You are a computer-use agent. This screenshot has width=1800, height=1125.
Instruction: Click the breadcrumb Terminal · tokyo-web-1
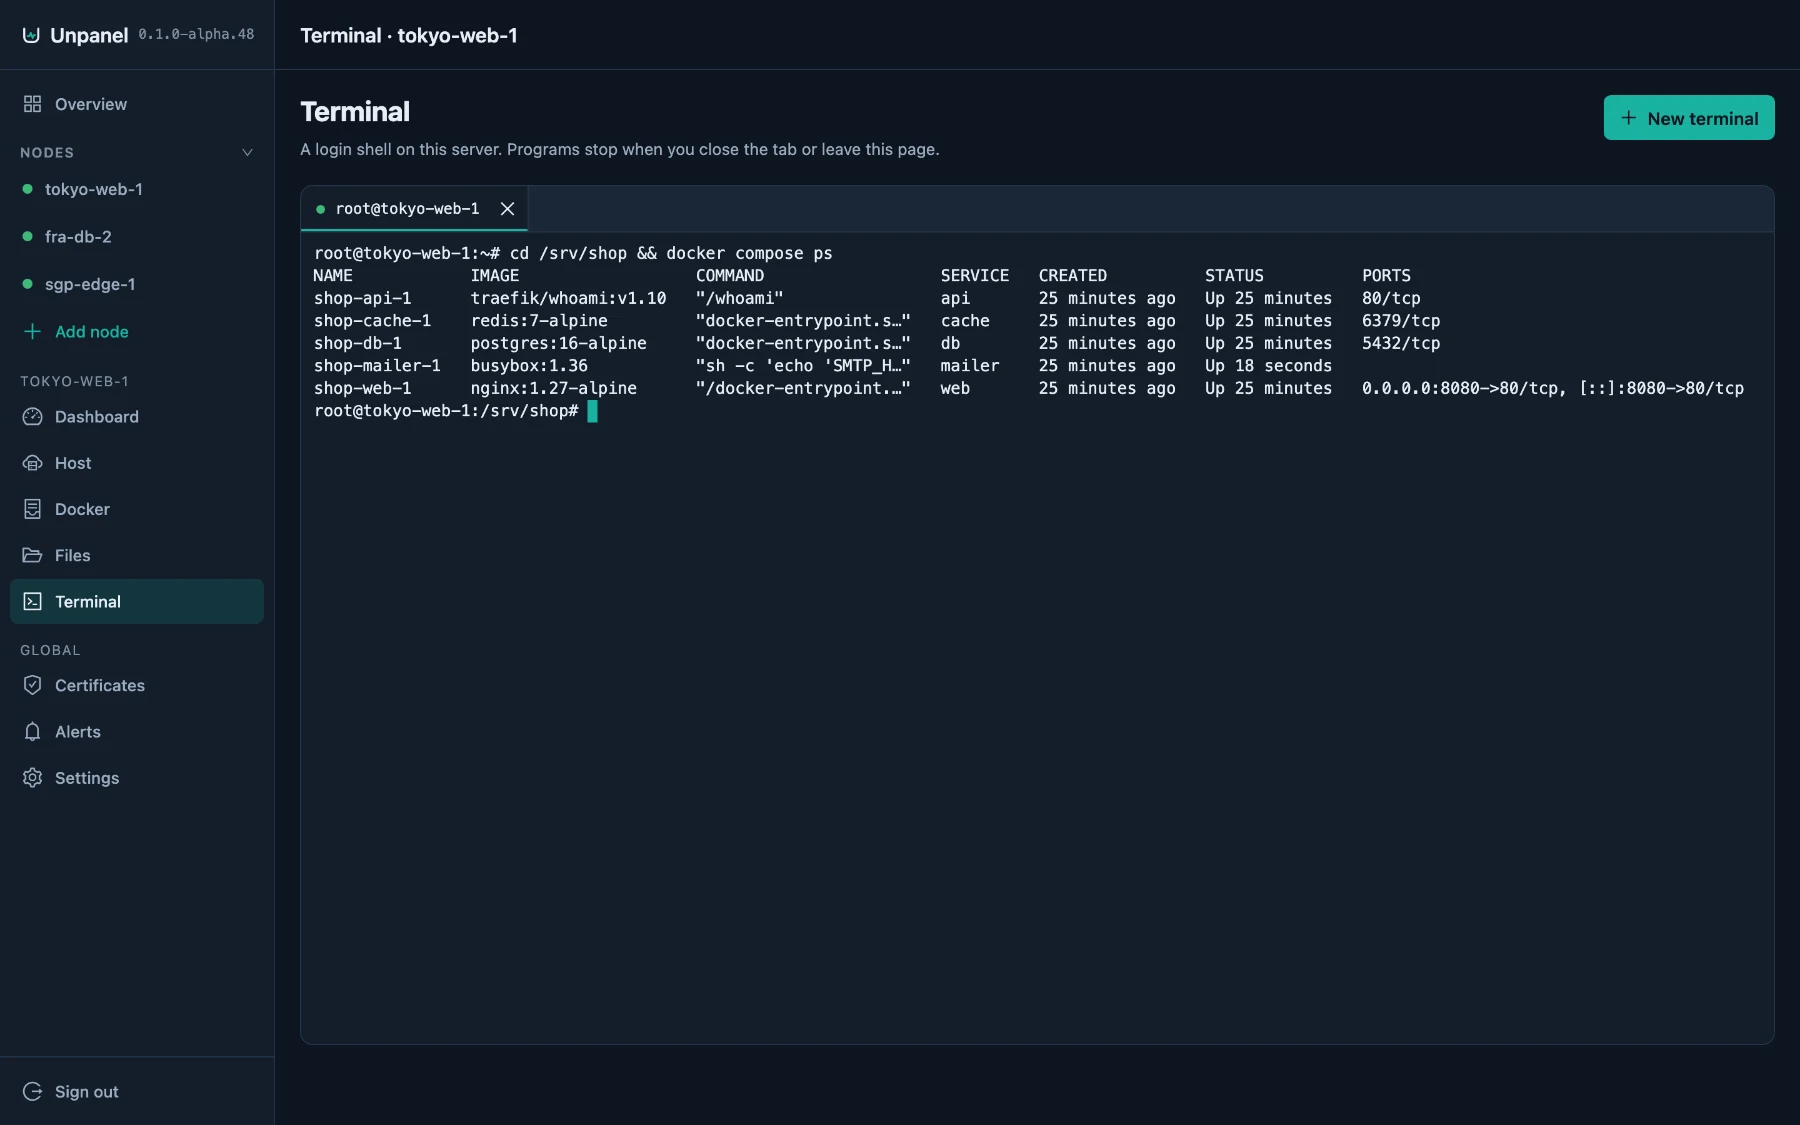point(409,35)
